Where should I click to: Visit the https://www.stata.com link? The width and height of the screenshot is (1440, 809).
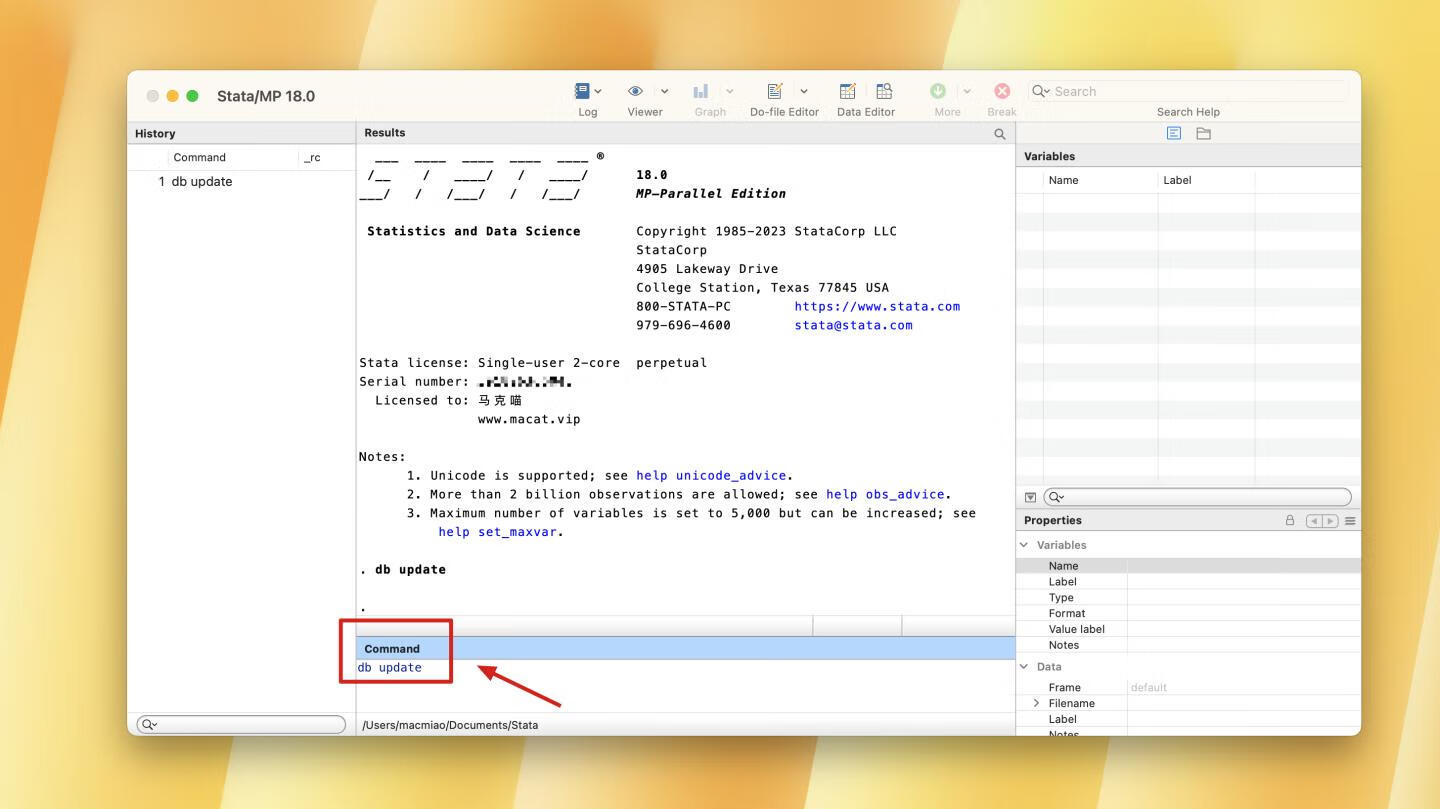point(876,307)
